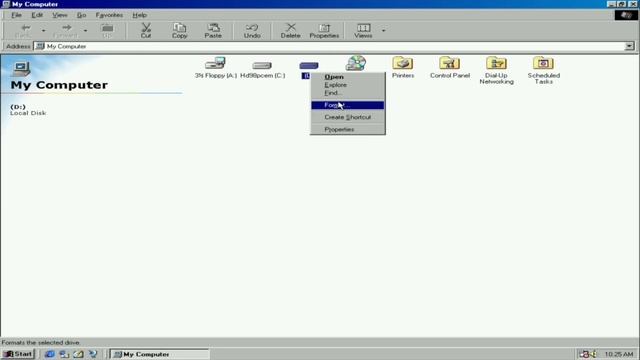
Task: Open the Views dropdown arrow
Action: (x=383, y=30)
